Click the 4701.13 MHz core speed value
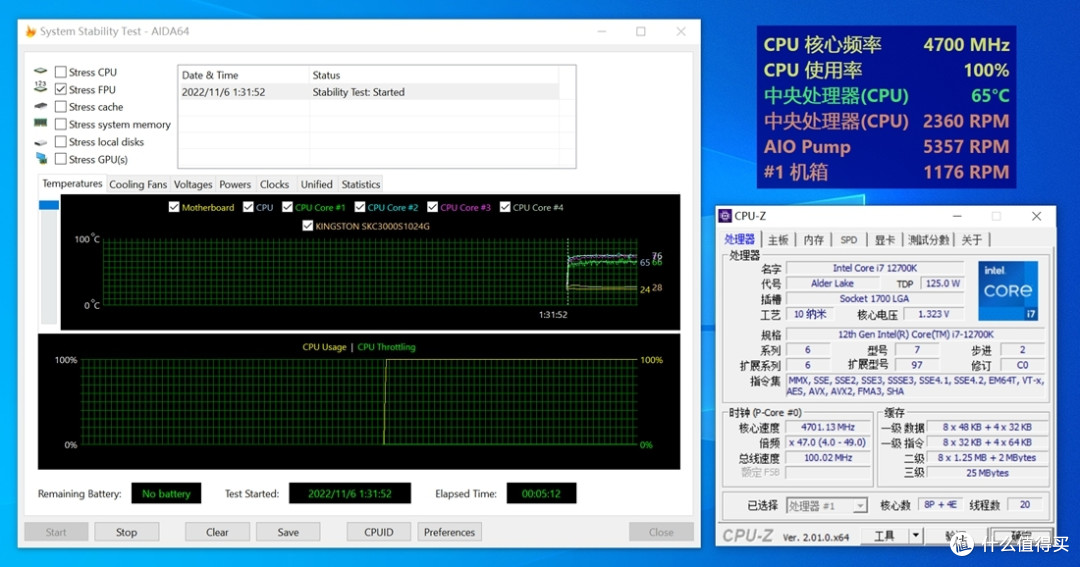1080x567 pixels. (x=827, y=427)
